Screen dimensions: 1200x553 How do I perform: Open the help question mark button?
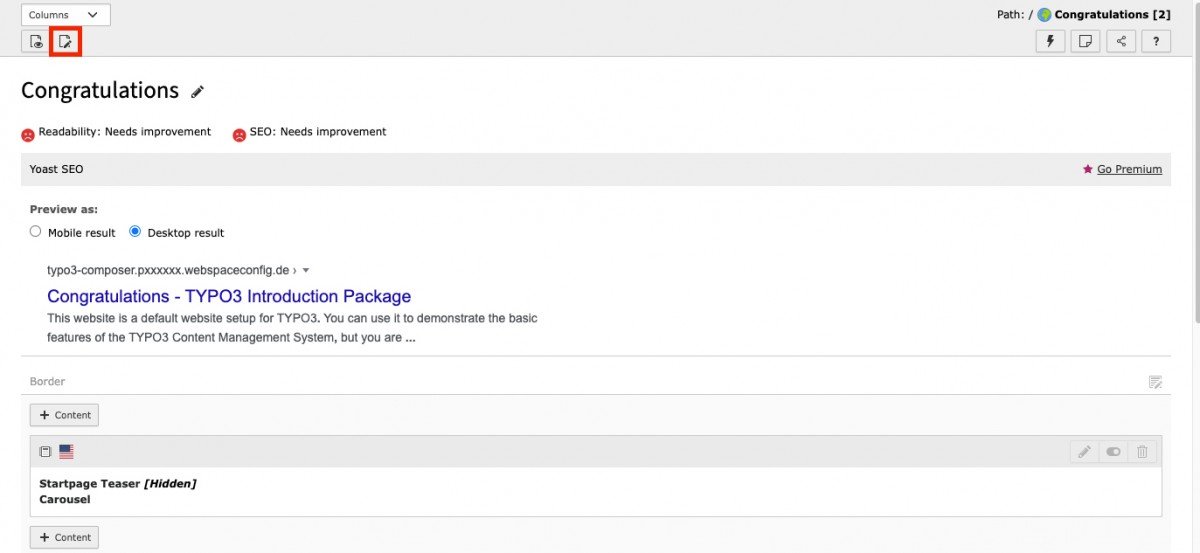point(1156,41)
